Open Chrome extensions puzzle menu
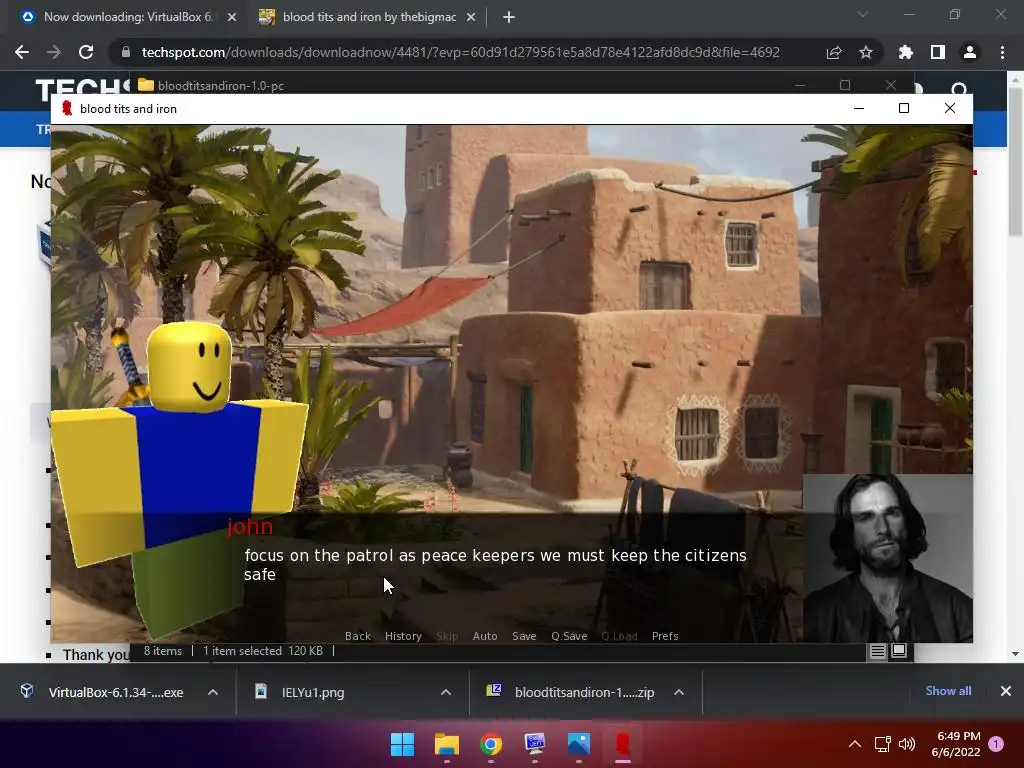The width and height of the screenshot is (1024, 768). pos(906,52)
